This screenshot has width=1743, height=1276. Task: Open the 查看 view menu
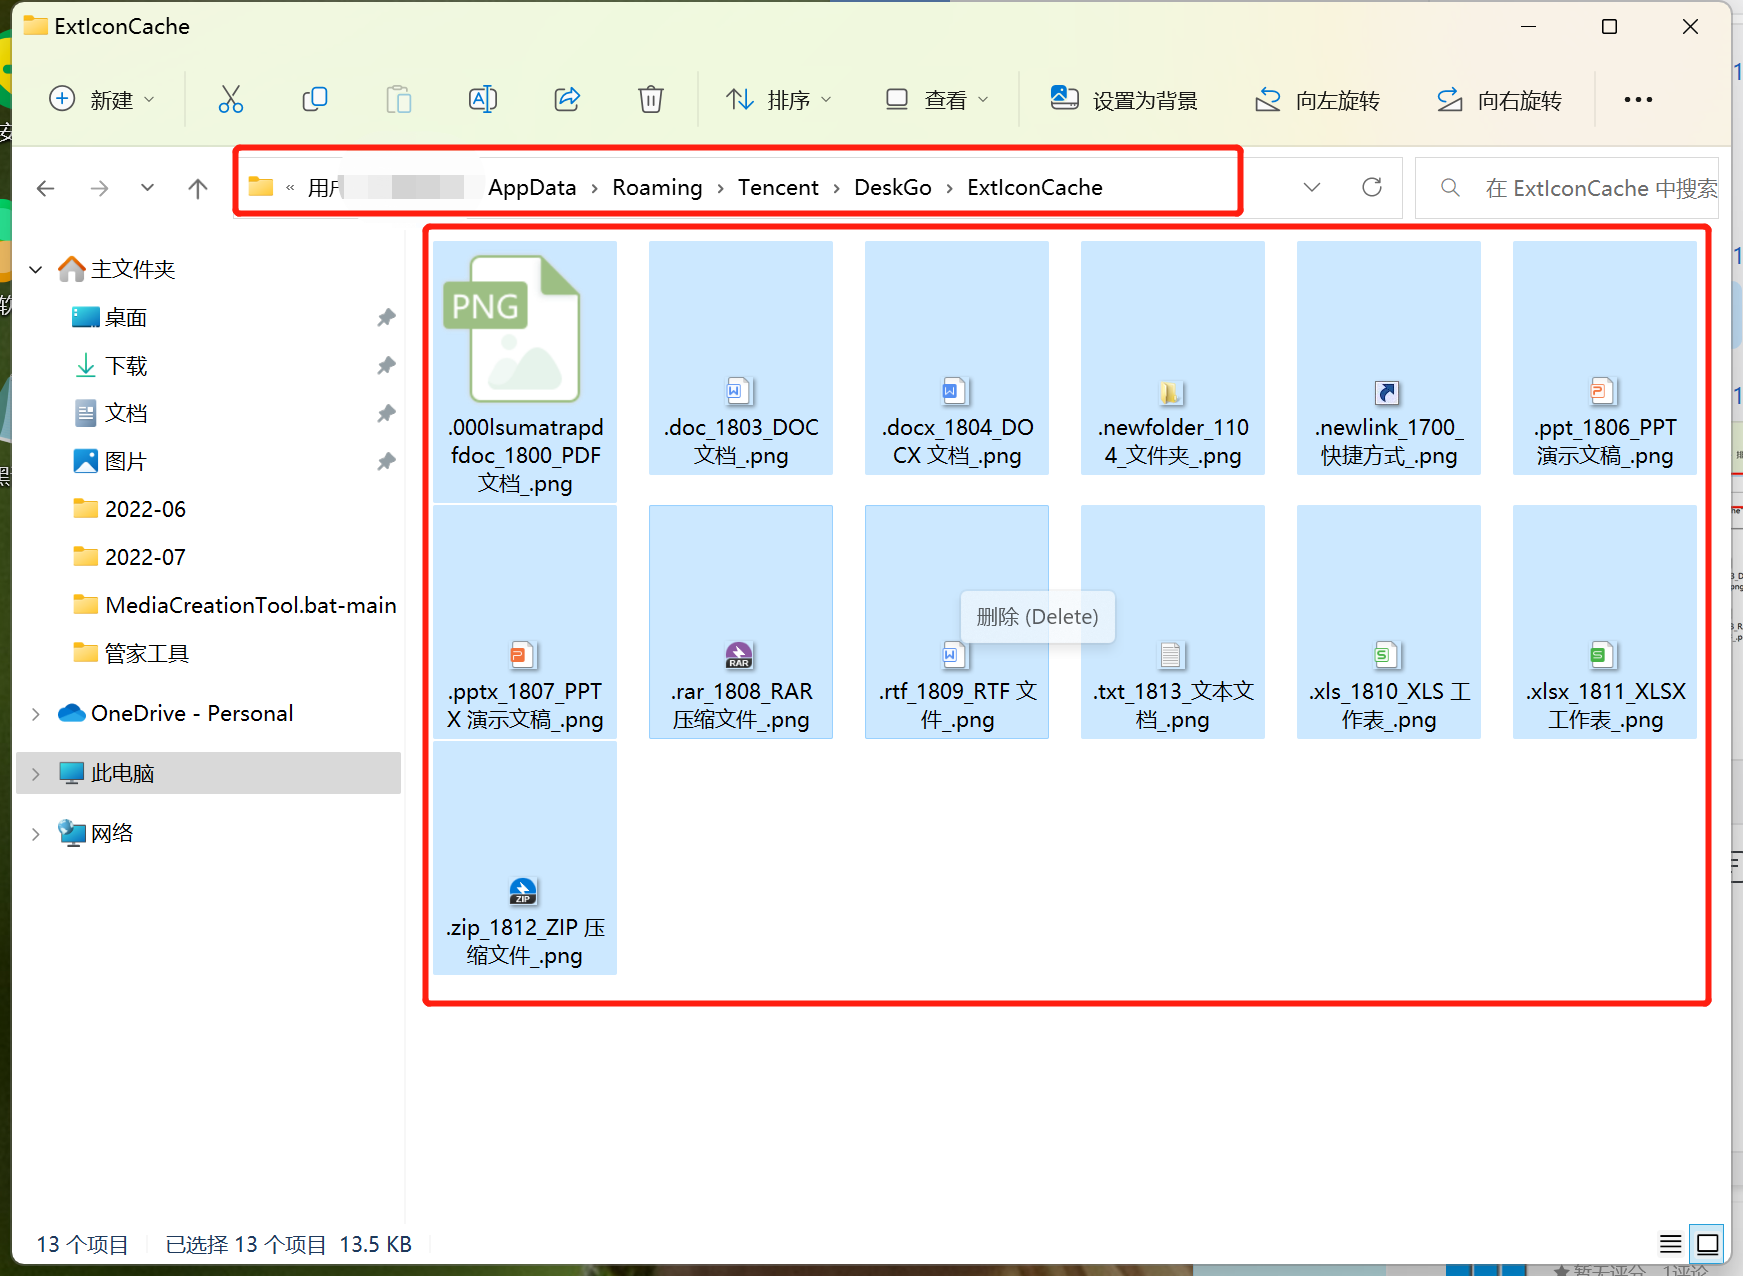(937, 99)
